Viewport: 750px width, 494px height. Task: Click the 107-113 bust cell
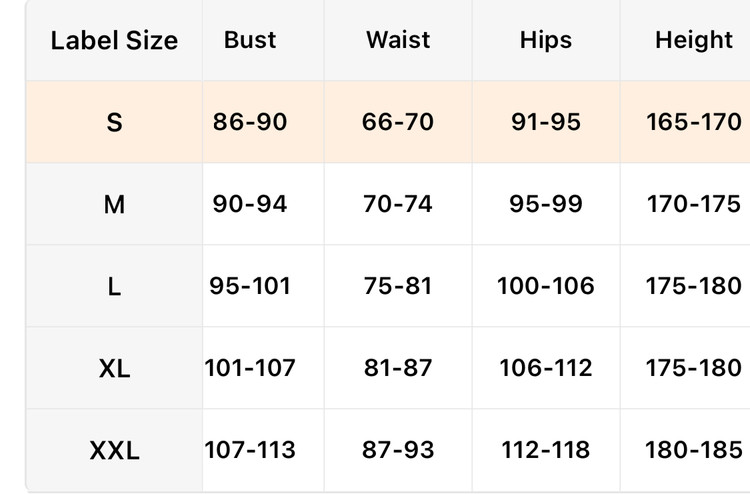(x=250, y=450)
